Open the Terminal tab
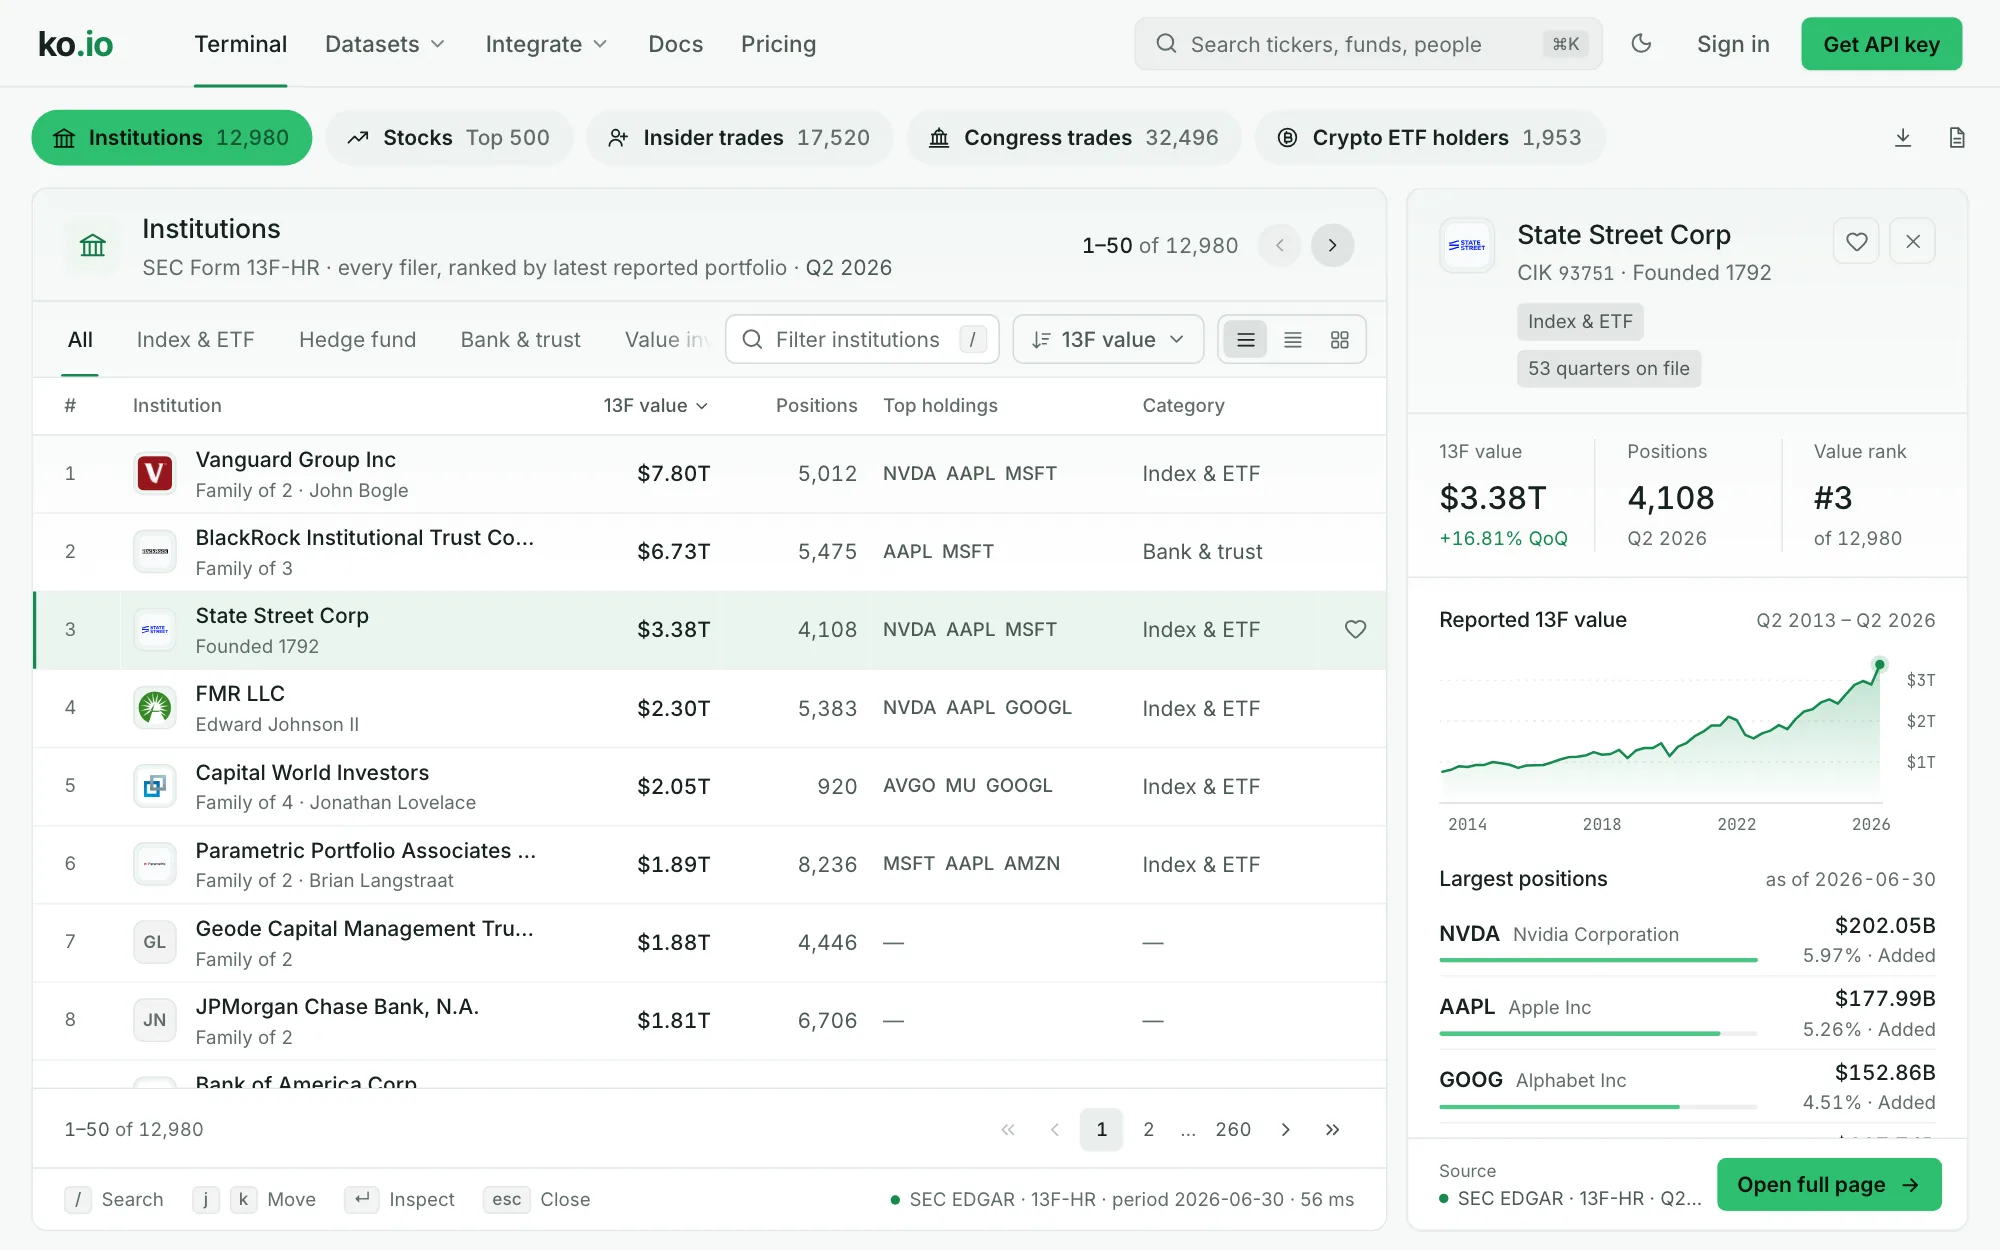 tap(240, 44)
